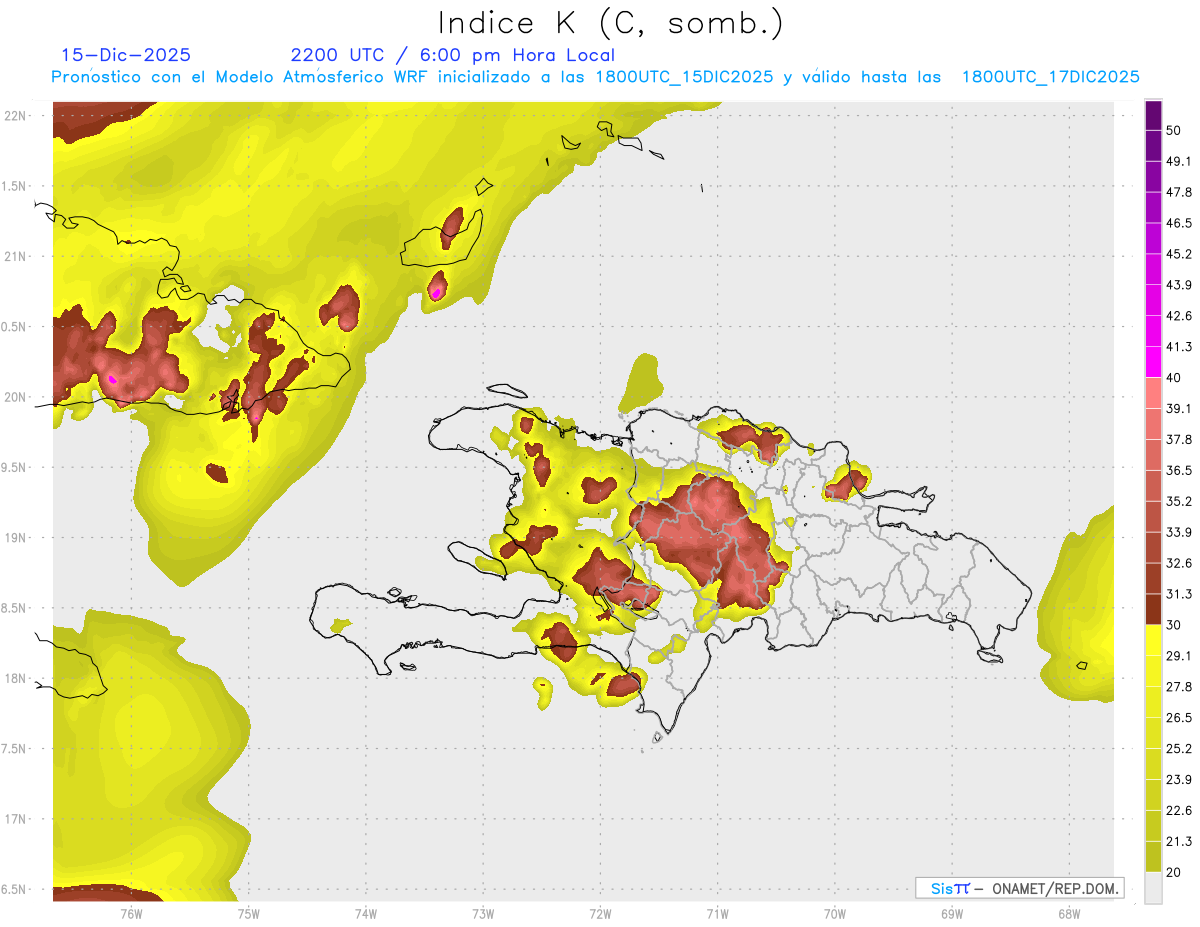Click the color bar value "45.2"

tap(1179, 254)
